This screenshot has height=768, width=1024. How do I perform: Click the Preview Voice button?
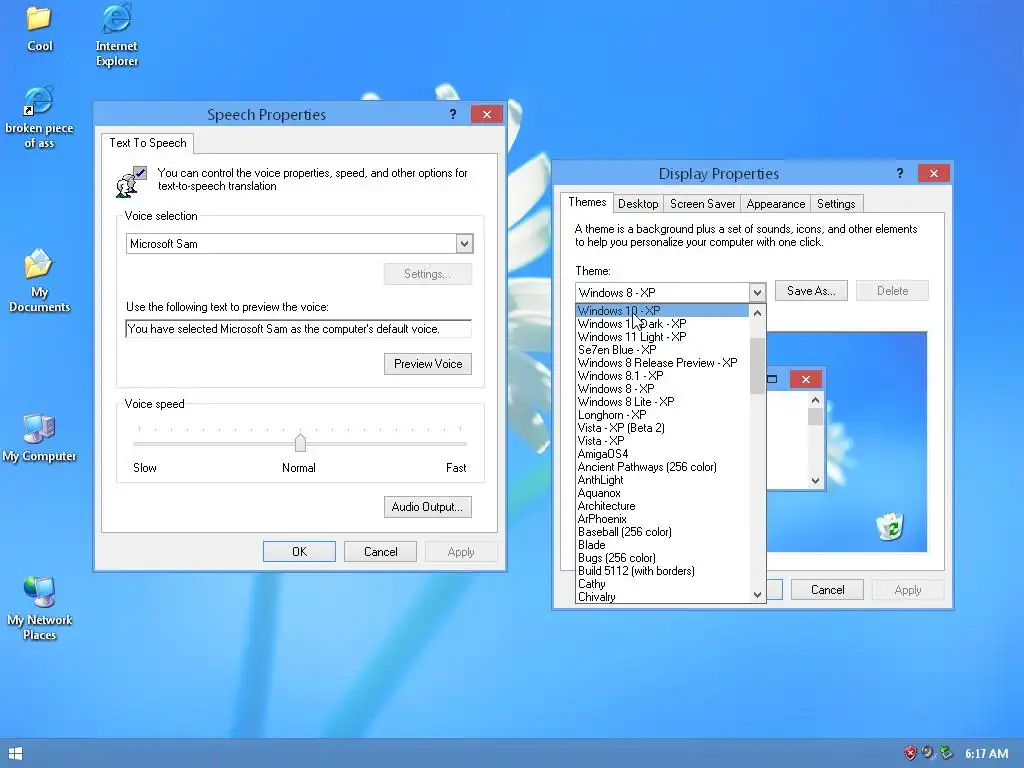(428, 364)
